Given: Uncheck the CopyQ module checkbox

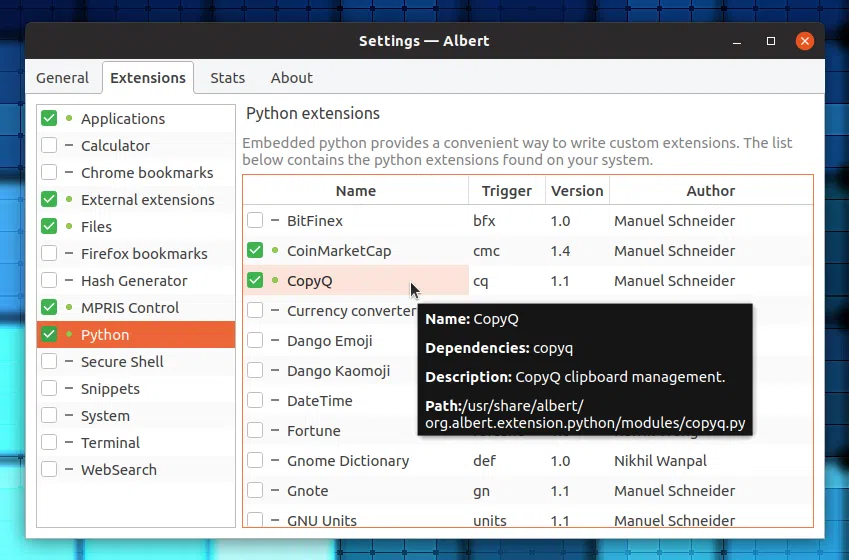Looking at the screenshot, I should (x=255, y=281).
